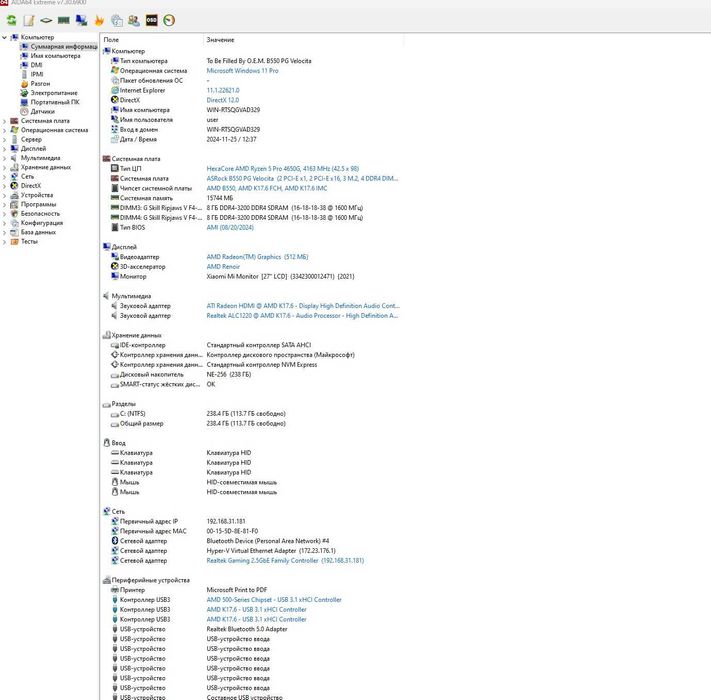Select Программы in the tree
This screenshot has width=711, height=700.
tap(39, 204)
